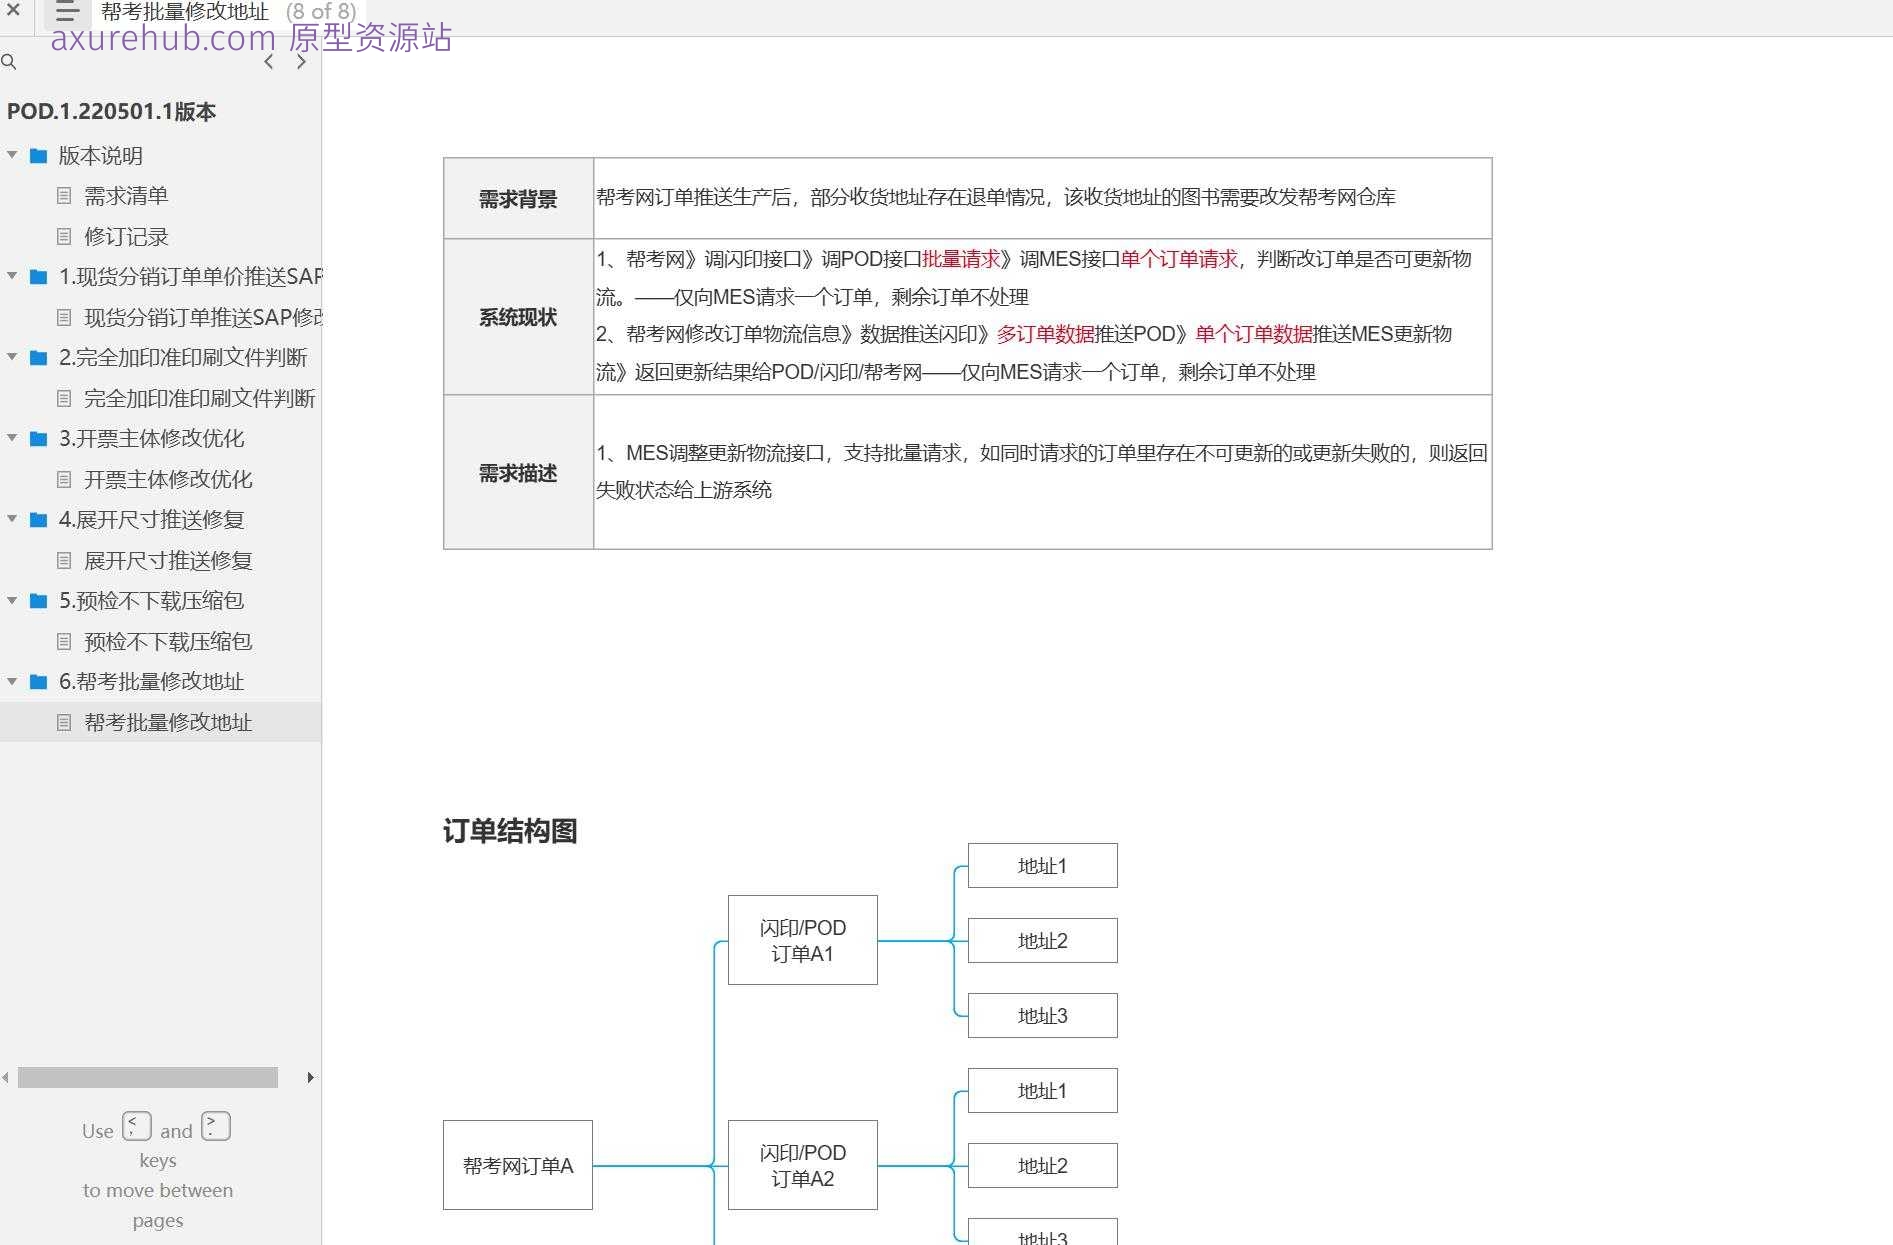Viewport: 1893px width, 1245px height.
Task: Click the 1.现货分销订单 folder icon
Action: click(39, 276)
